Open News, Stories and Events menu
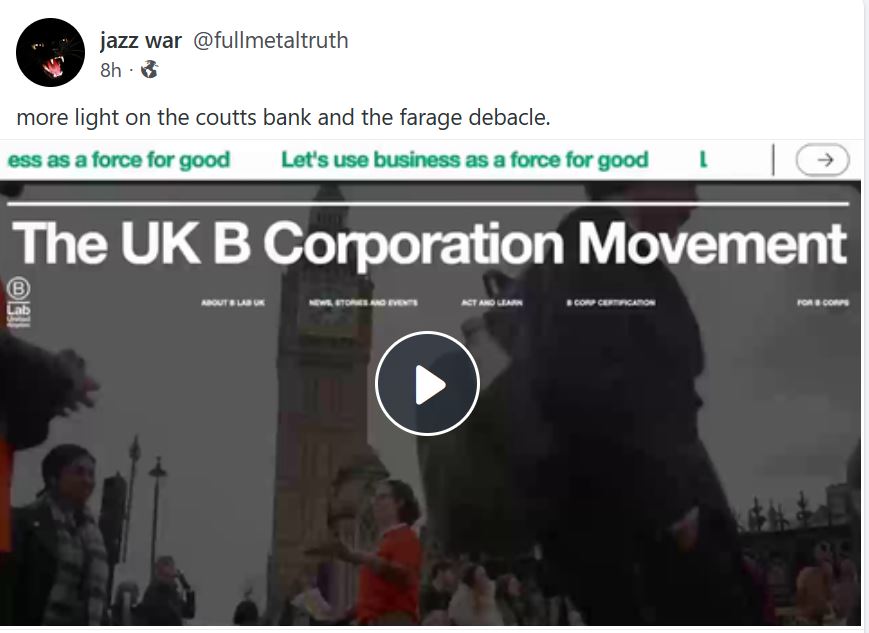Screen dimensions: 869x633 363,303
